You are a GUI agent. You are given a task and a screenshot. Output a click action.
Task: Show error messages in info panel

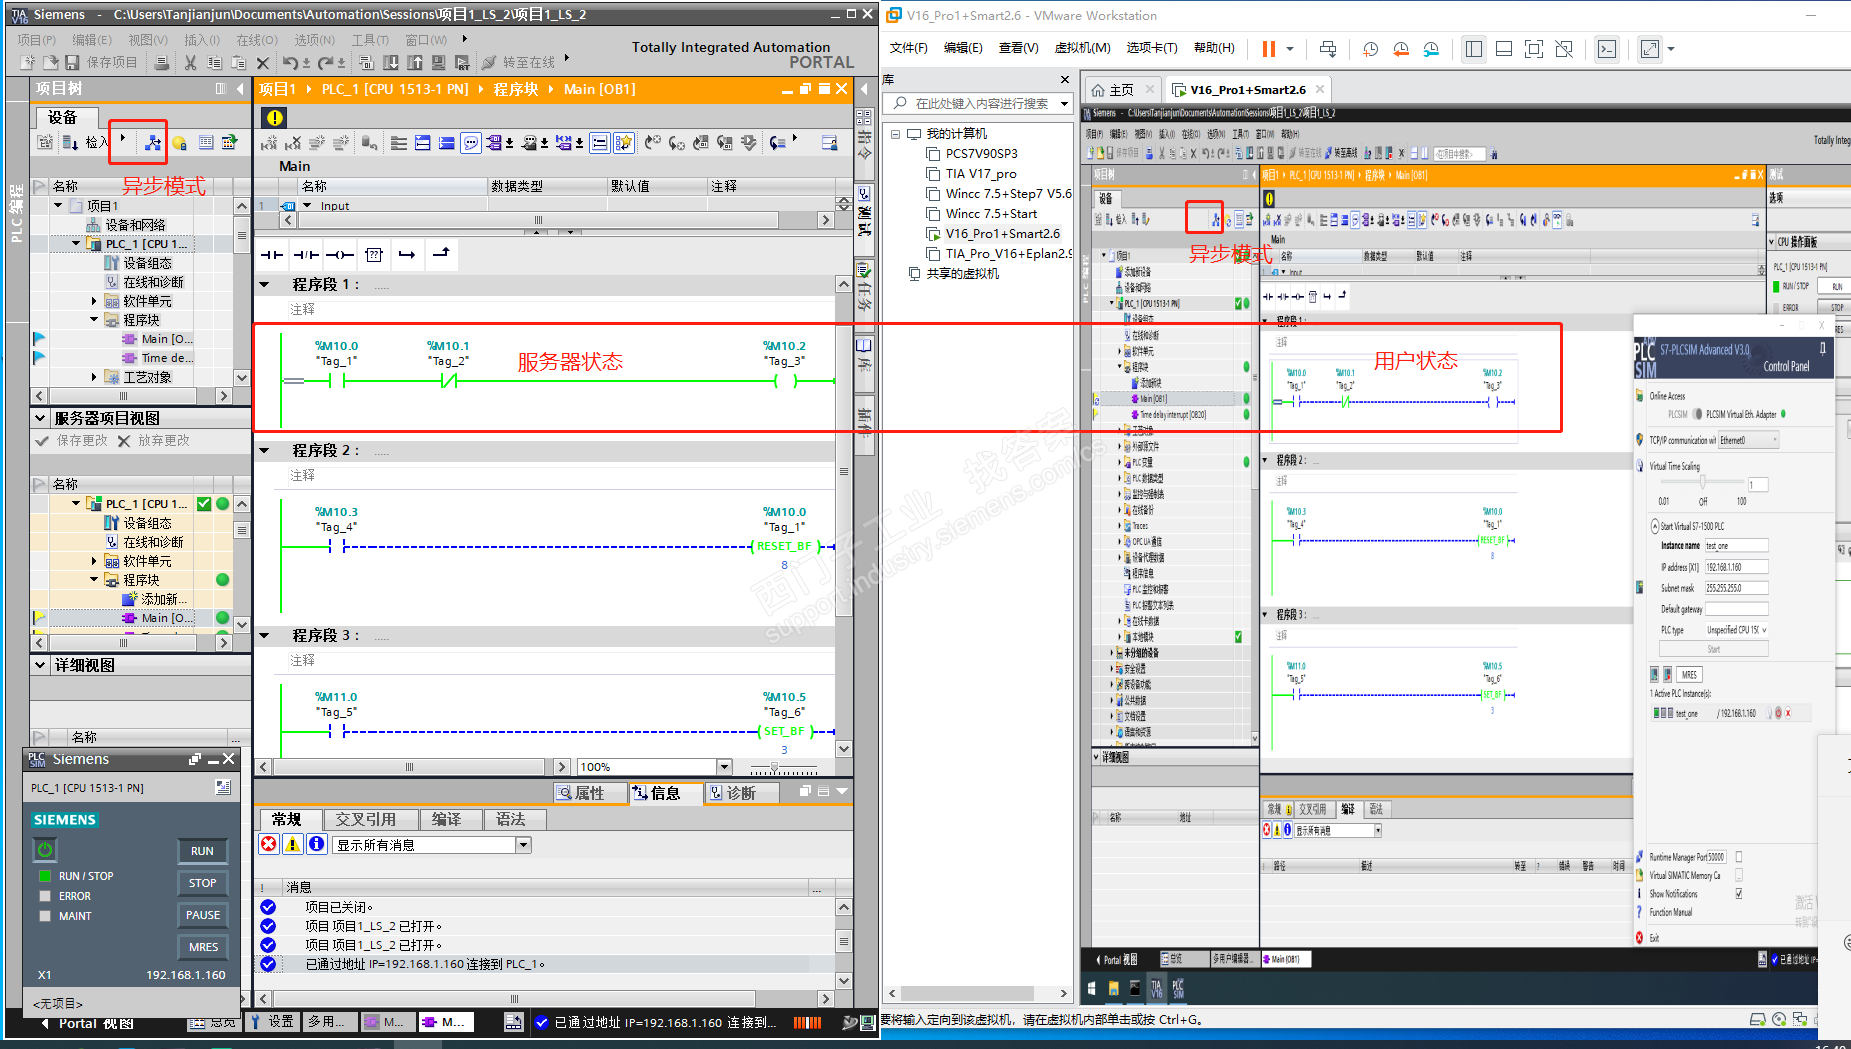click(x=269, y=845)
